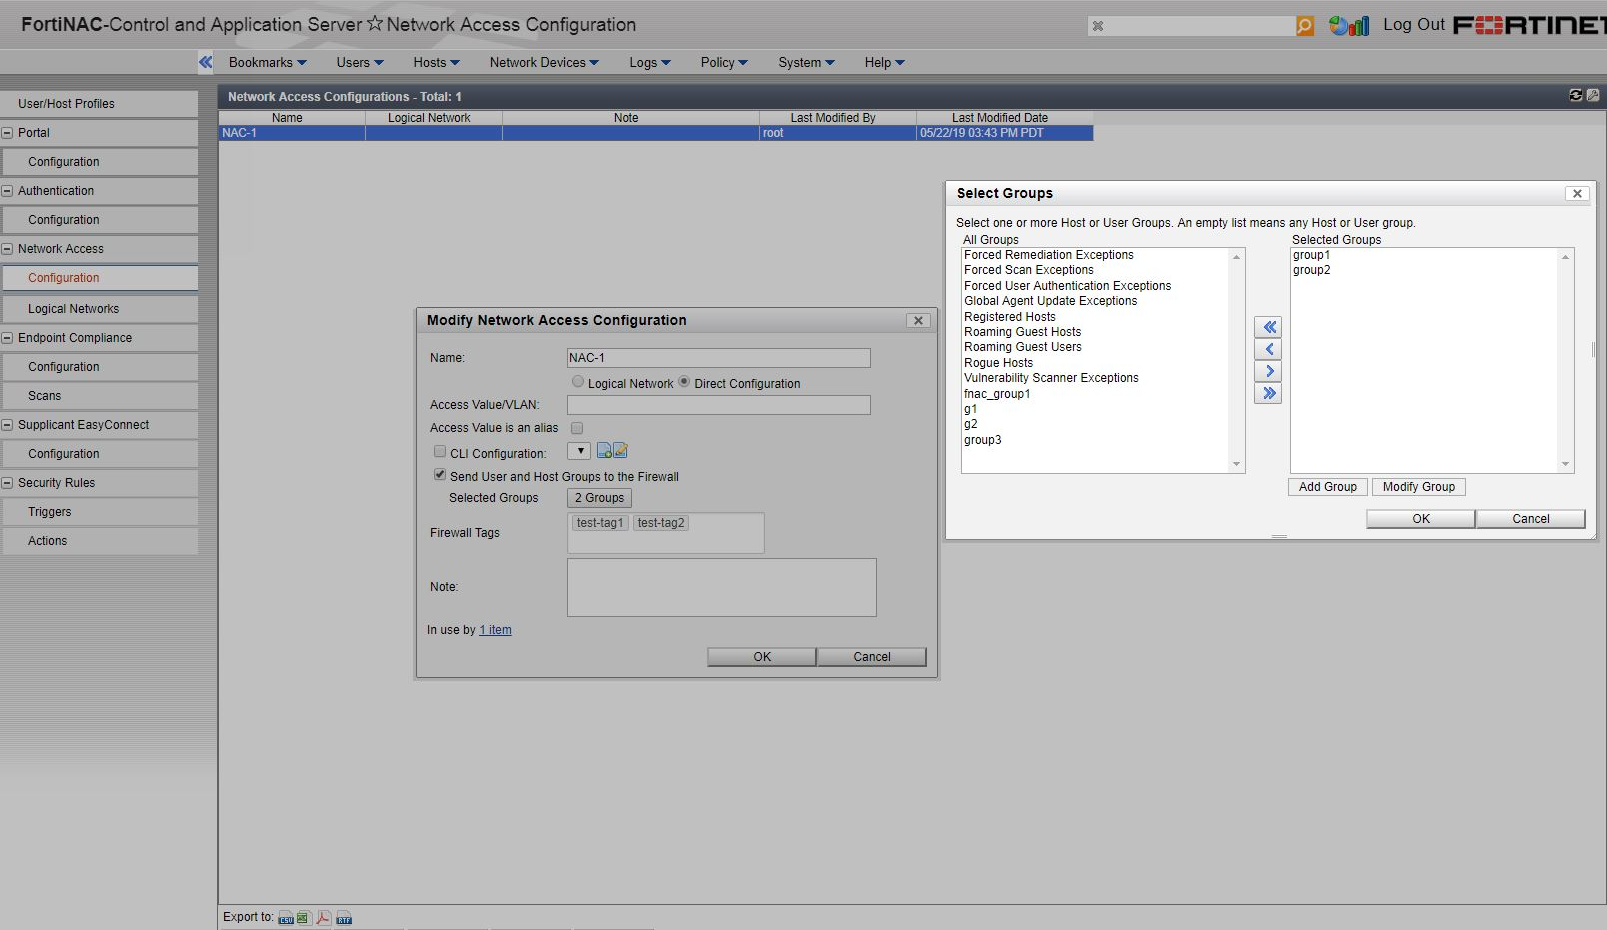This screenshot has width=1607, height=930.
Task: Open the Network Devices menu
Action: point(544,62)
